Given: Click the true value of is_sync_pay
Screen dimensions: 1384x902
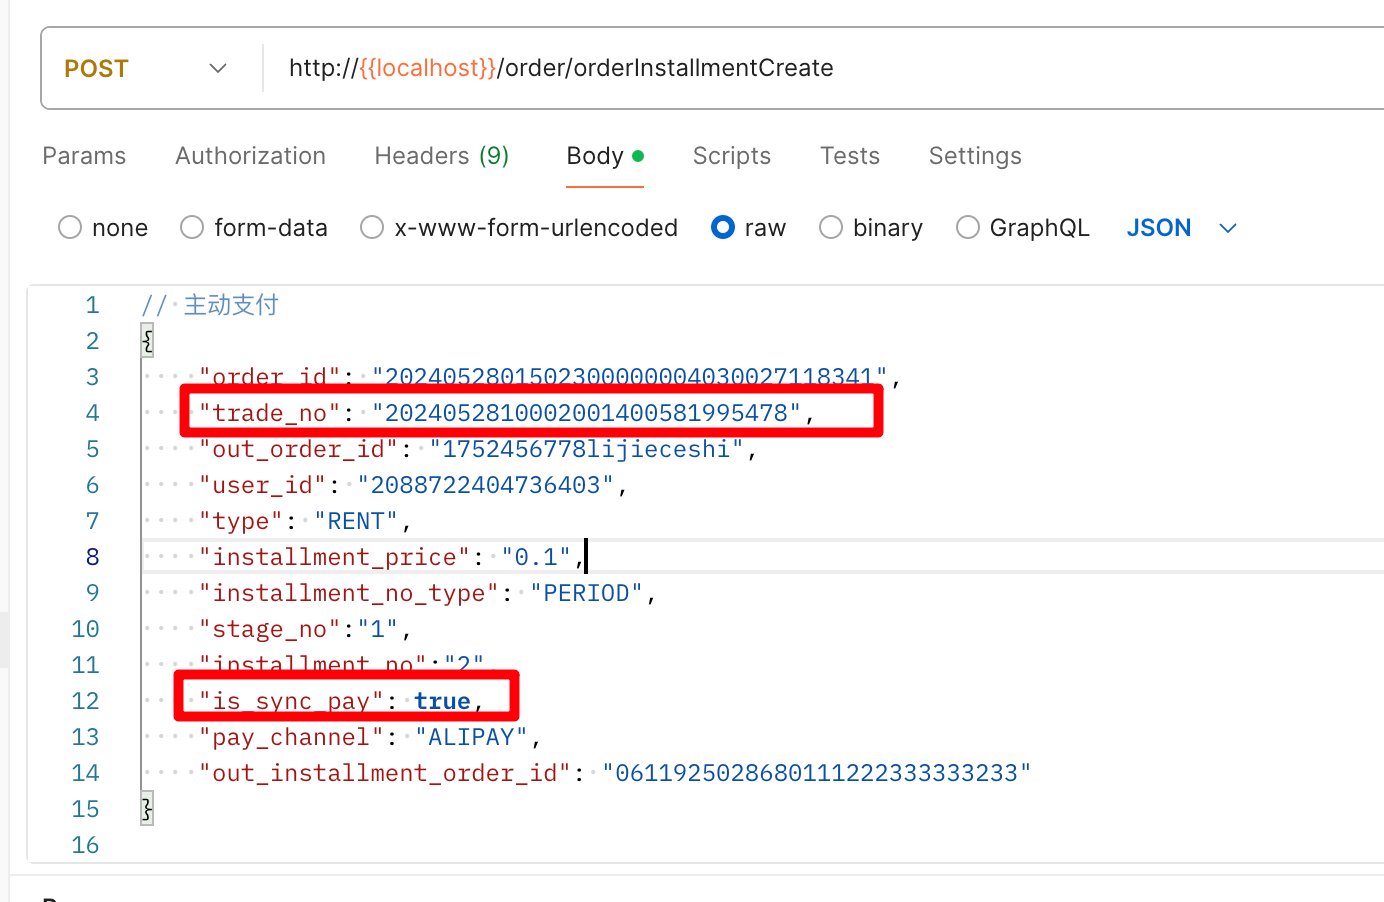Looking at the screenshot, I should tap(442, 701).
